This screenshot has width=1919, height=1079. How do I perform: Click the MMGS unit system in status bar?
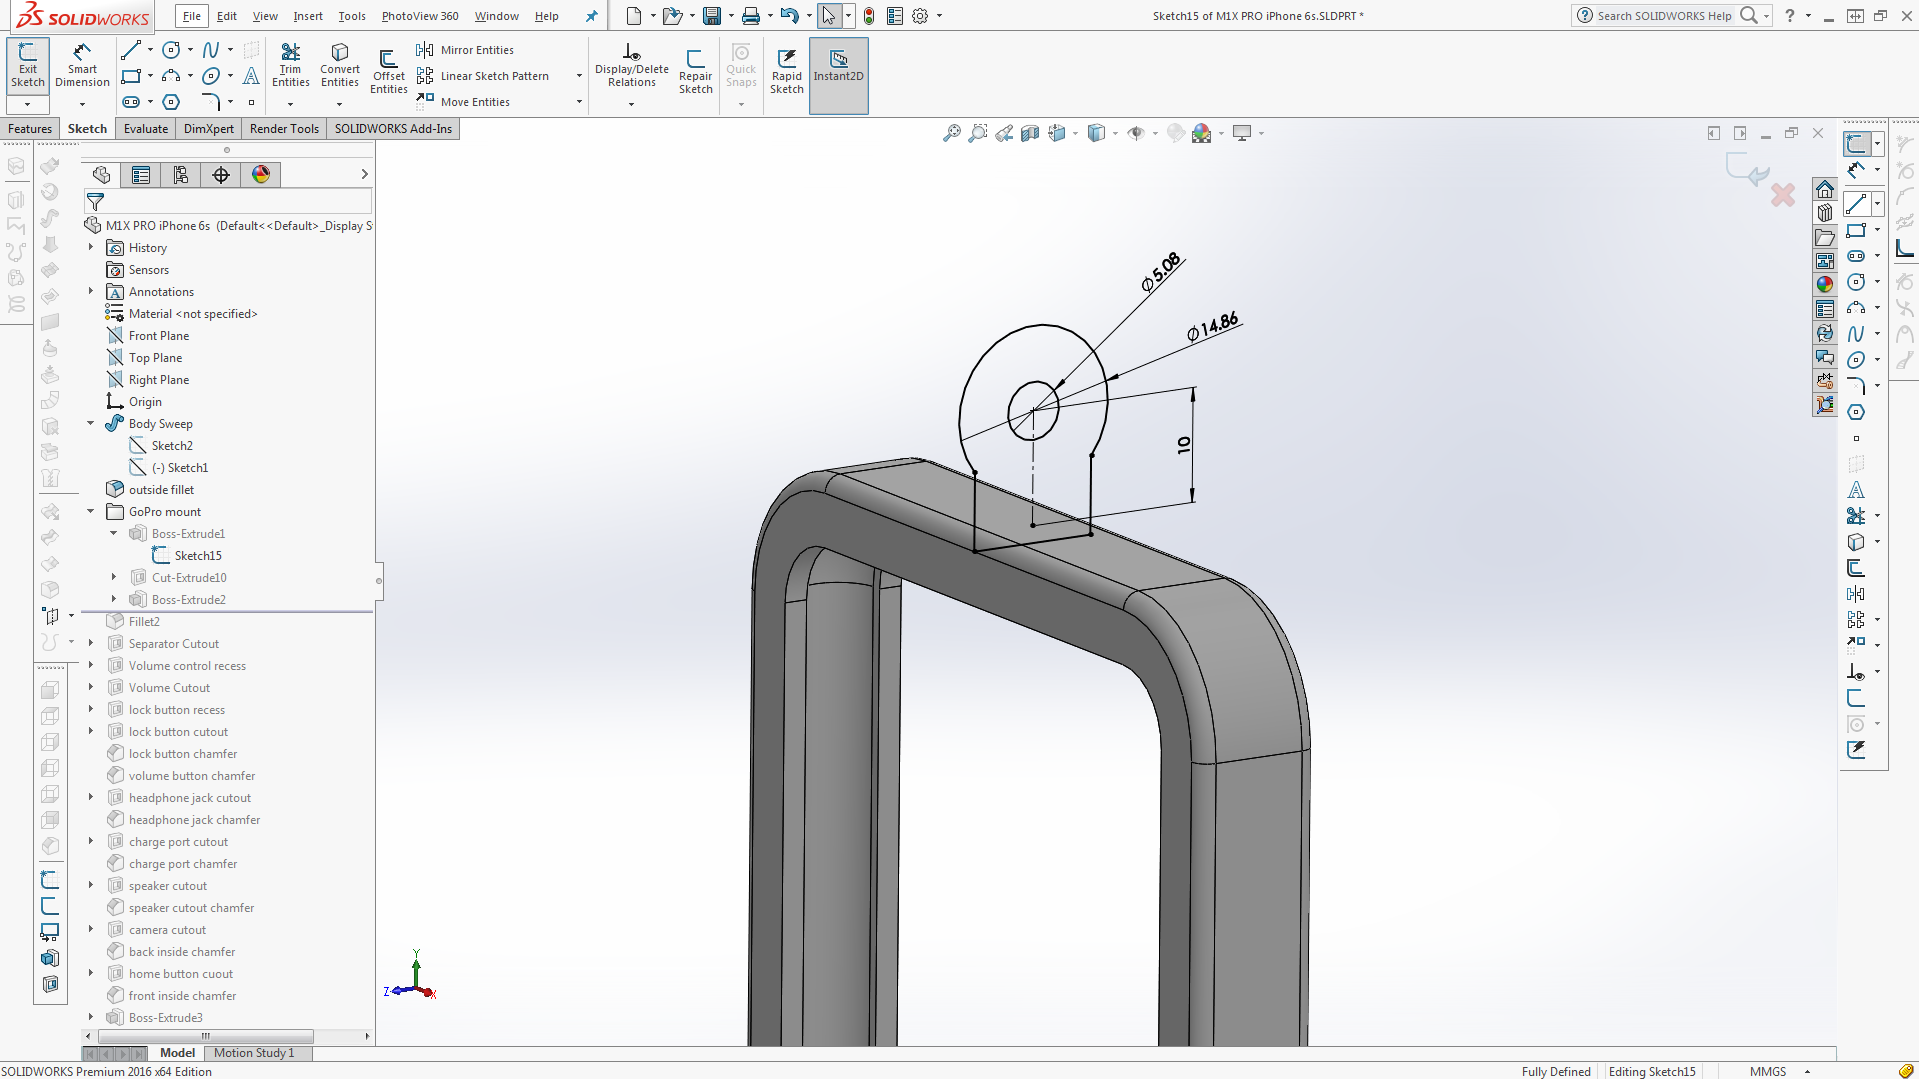pos(1768,1071)
